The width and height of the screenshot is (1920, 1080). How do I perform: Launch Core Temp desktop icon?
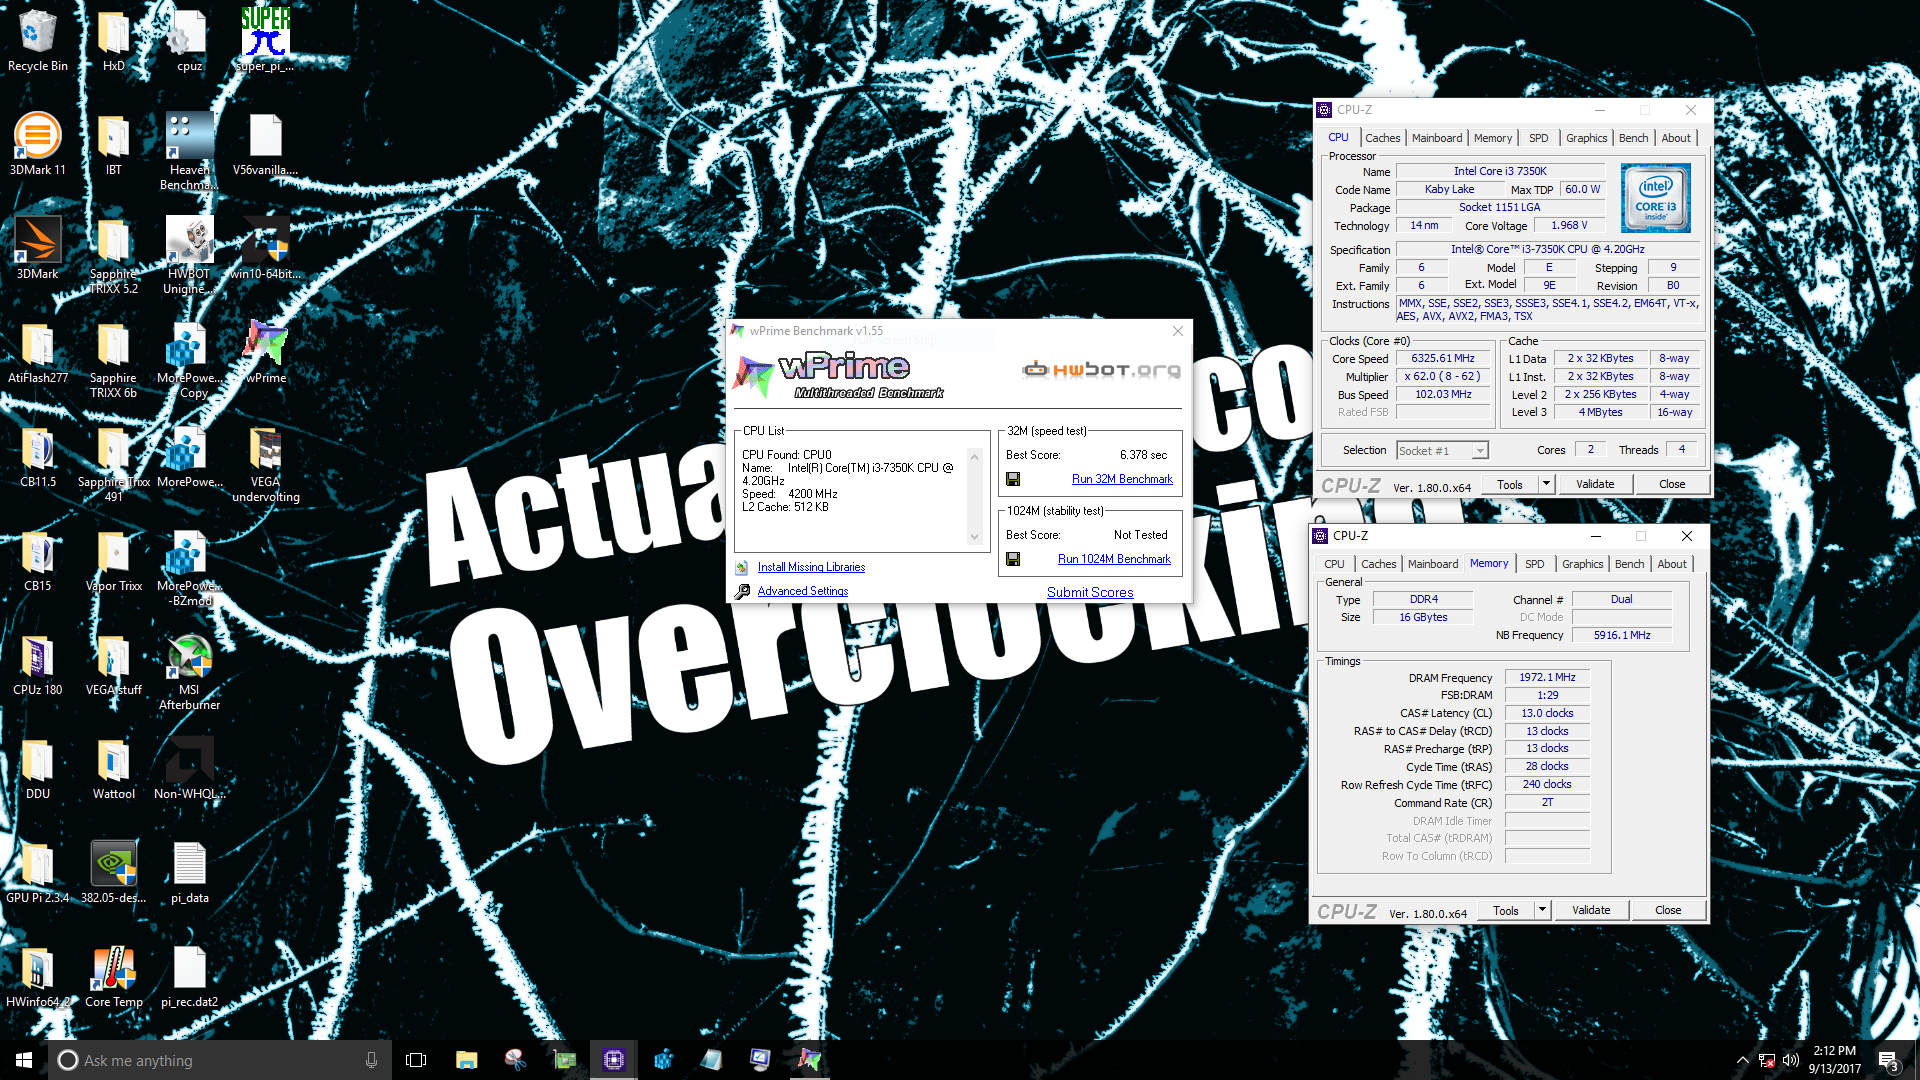coord(113,976)
